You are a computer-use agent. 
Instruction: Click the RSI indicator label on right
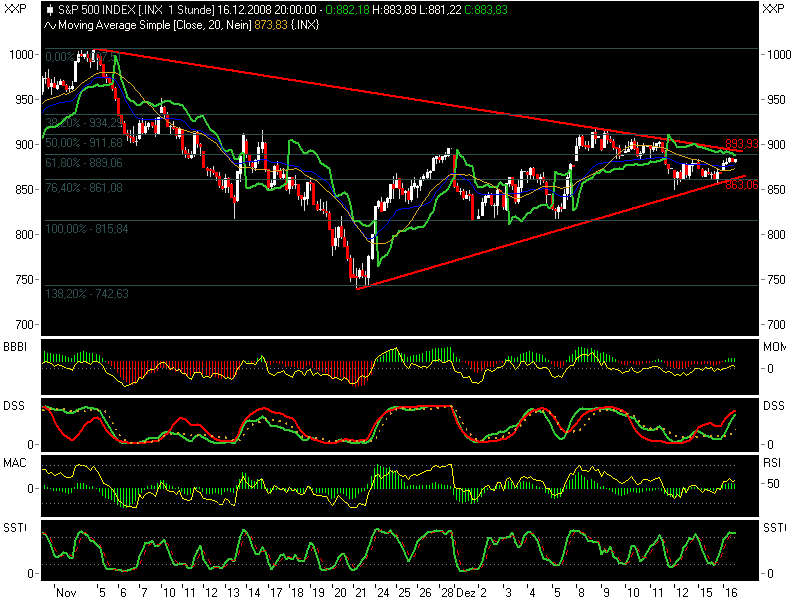tap(772, 463)
